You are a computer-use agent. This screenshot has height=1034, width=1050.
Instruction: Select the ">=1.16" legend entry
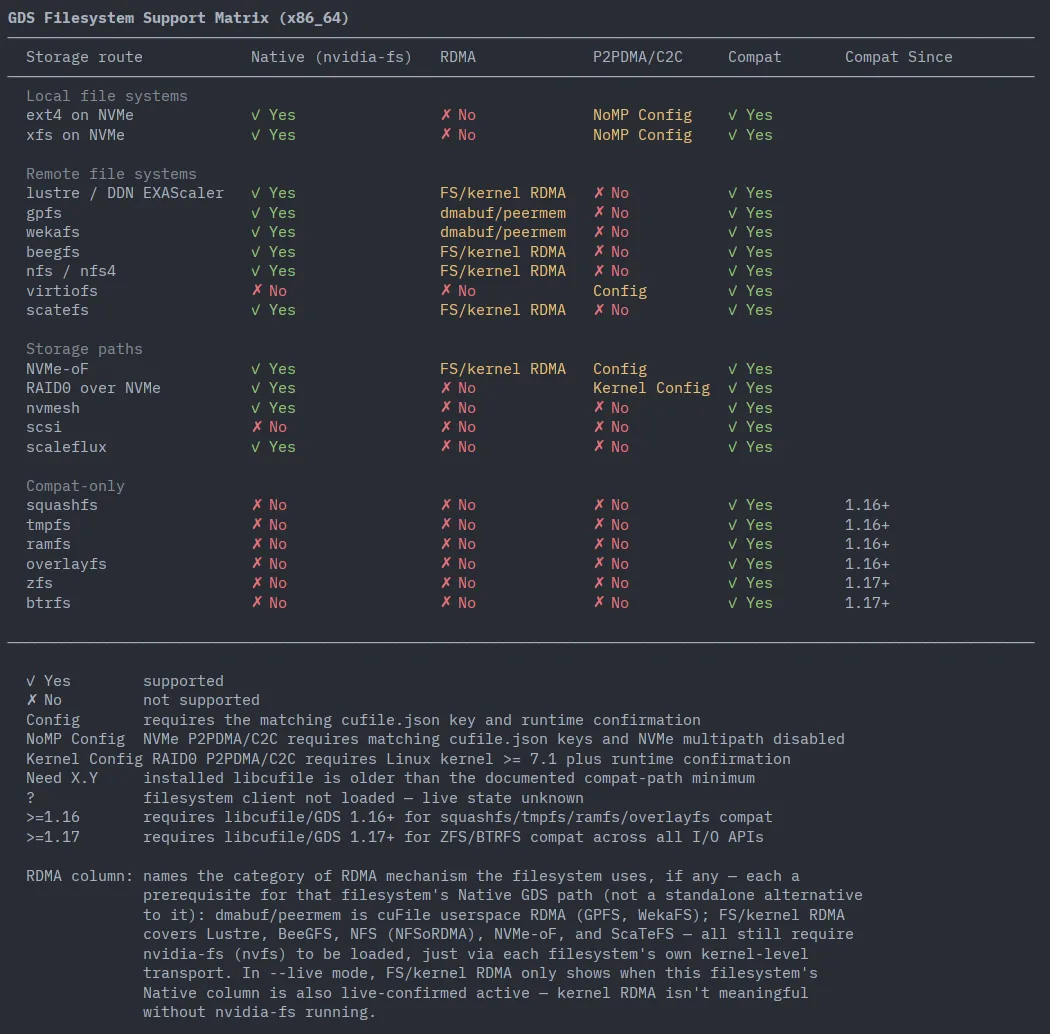coord(53,817)
